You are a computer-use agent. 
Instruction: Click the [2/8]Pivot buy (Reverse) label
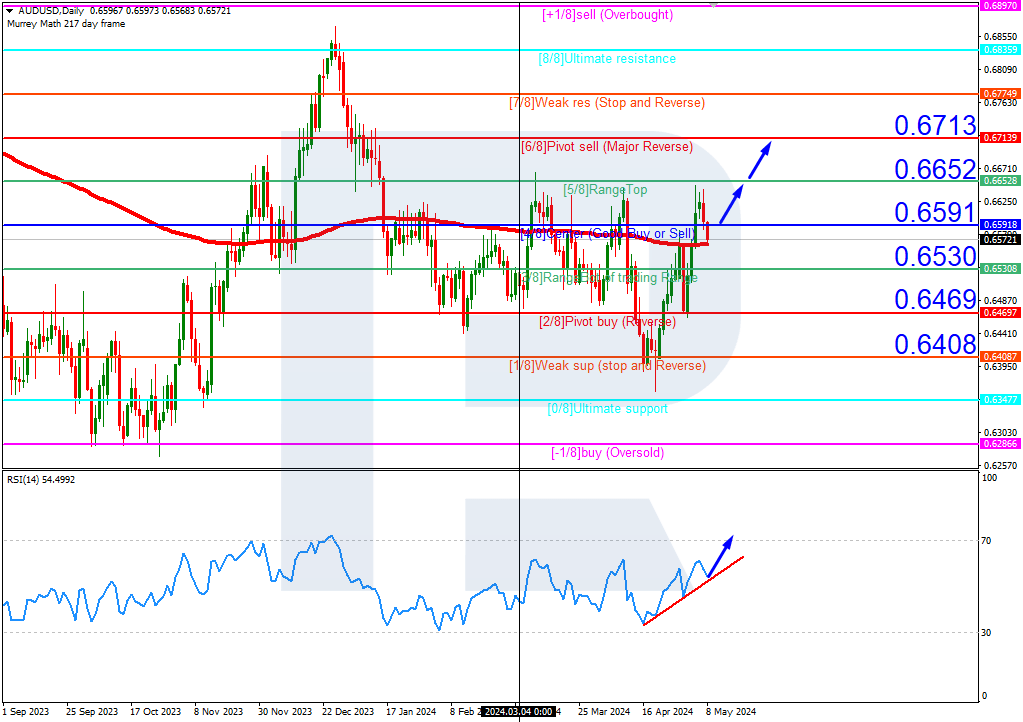point(608,319)
